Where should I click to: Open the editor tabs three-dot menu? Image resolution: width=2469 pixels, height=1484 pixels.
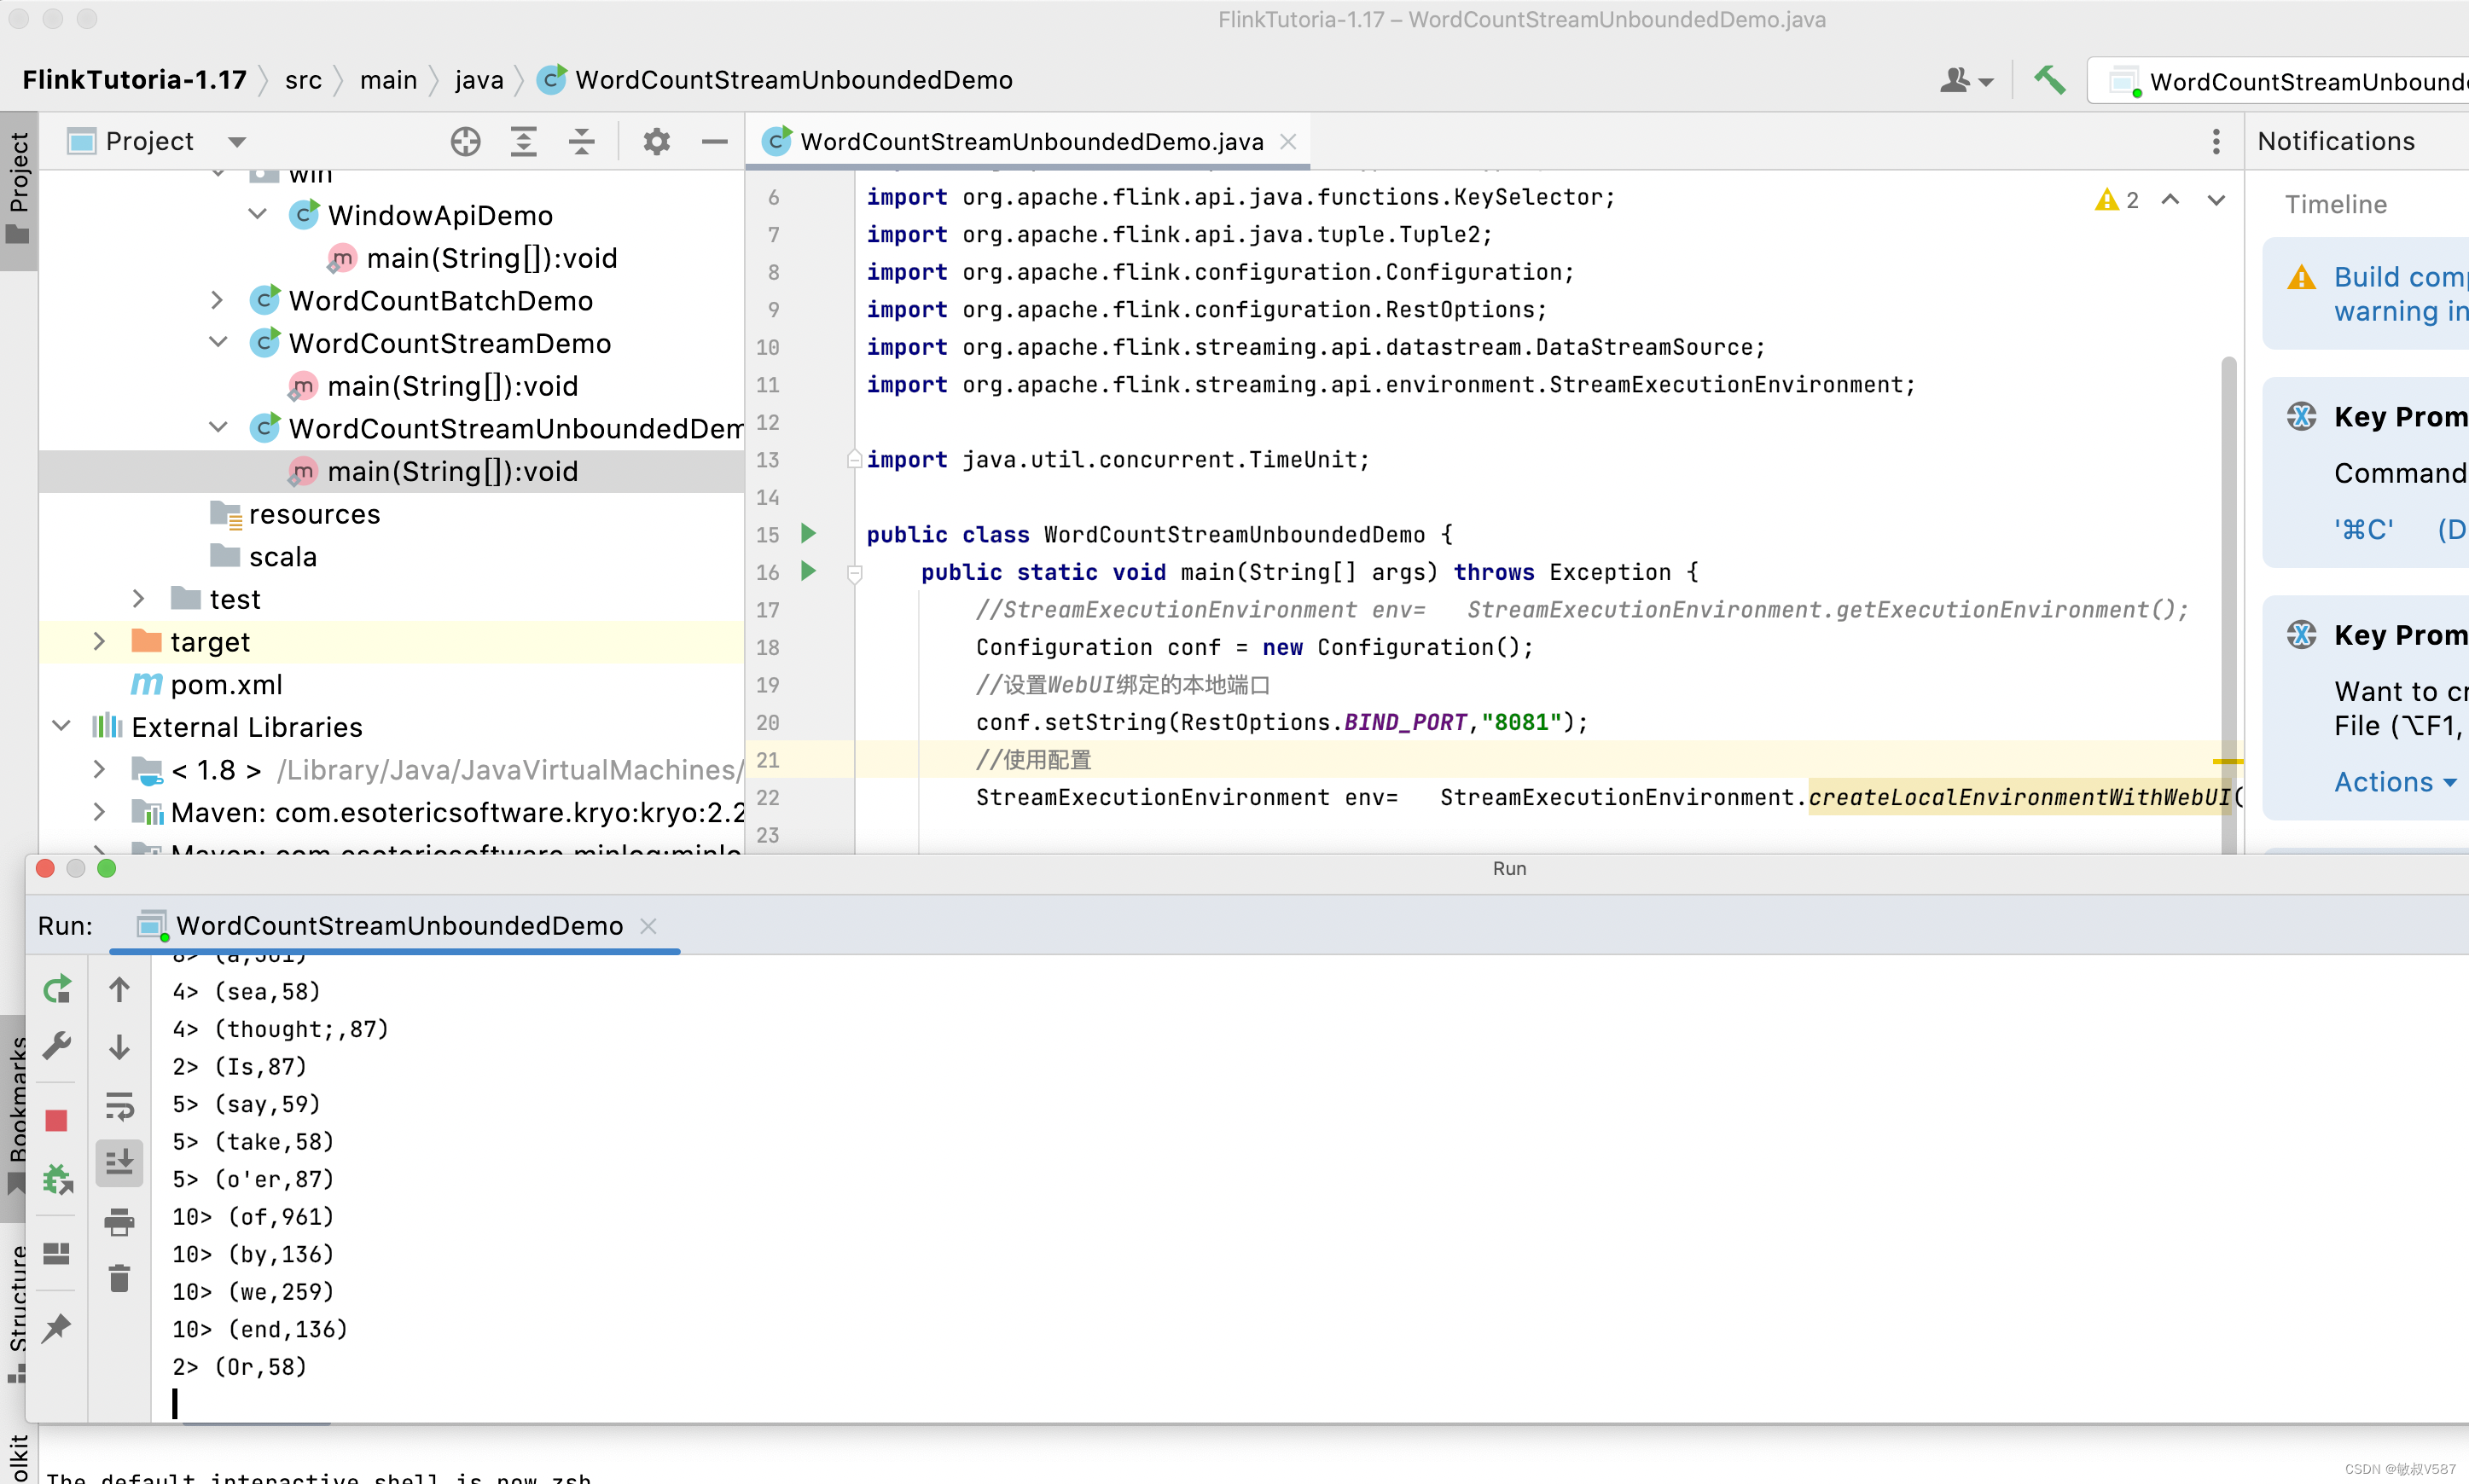2216,142
